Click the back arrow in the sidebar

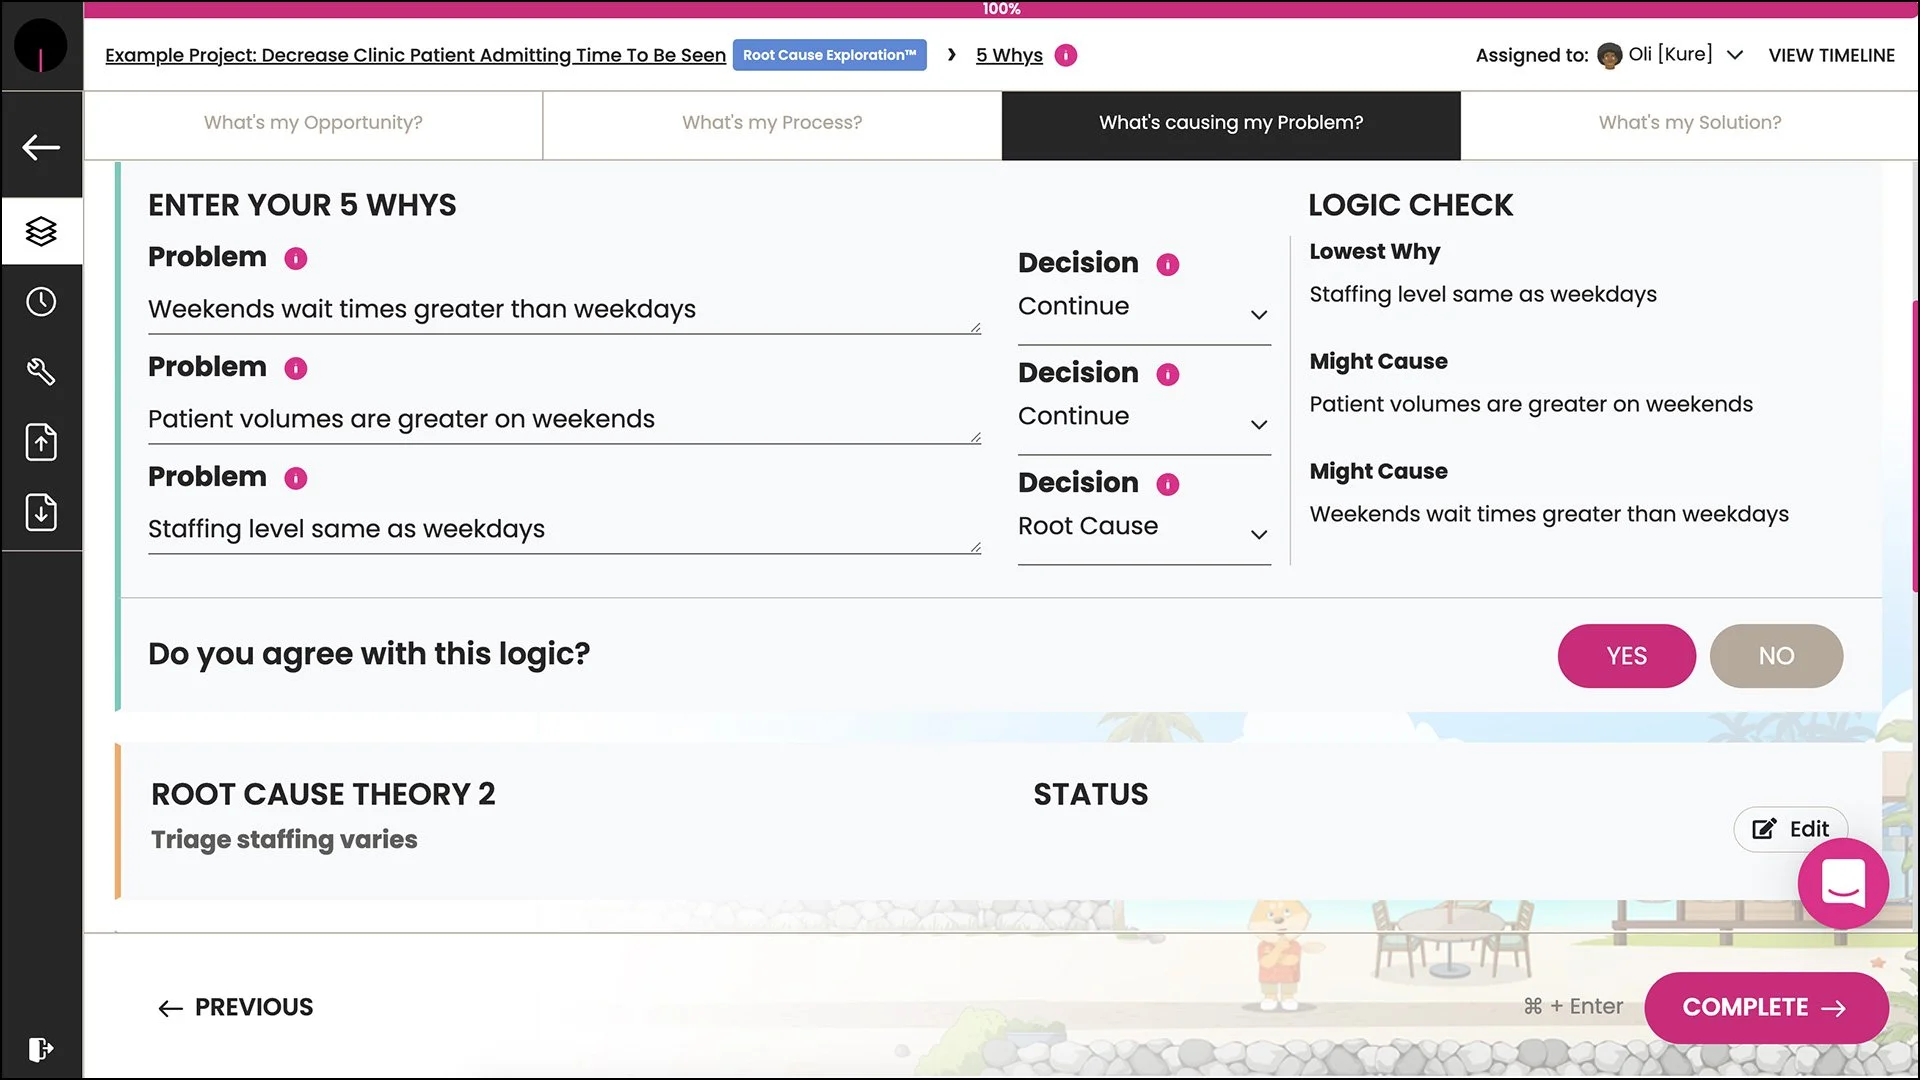click(x=41, y=147)
